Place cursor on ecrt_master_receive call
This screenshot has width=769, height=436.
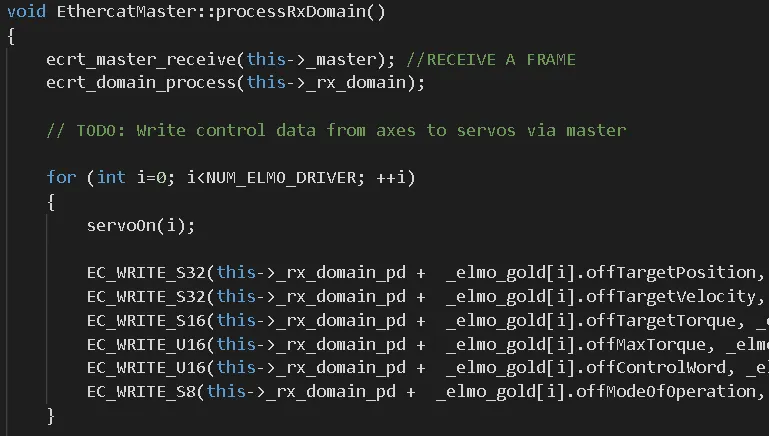(141, 59)
